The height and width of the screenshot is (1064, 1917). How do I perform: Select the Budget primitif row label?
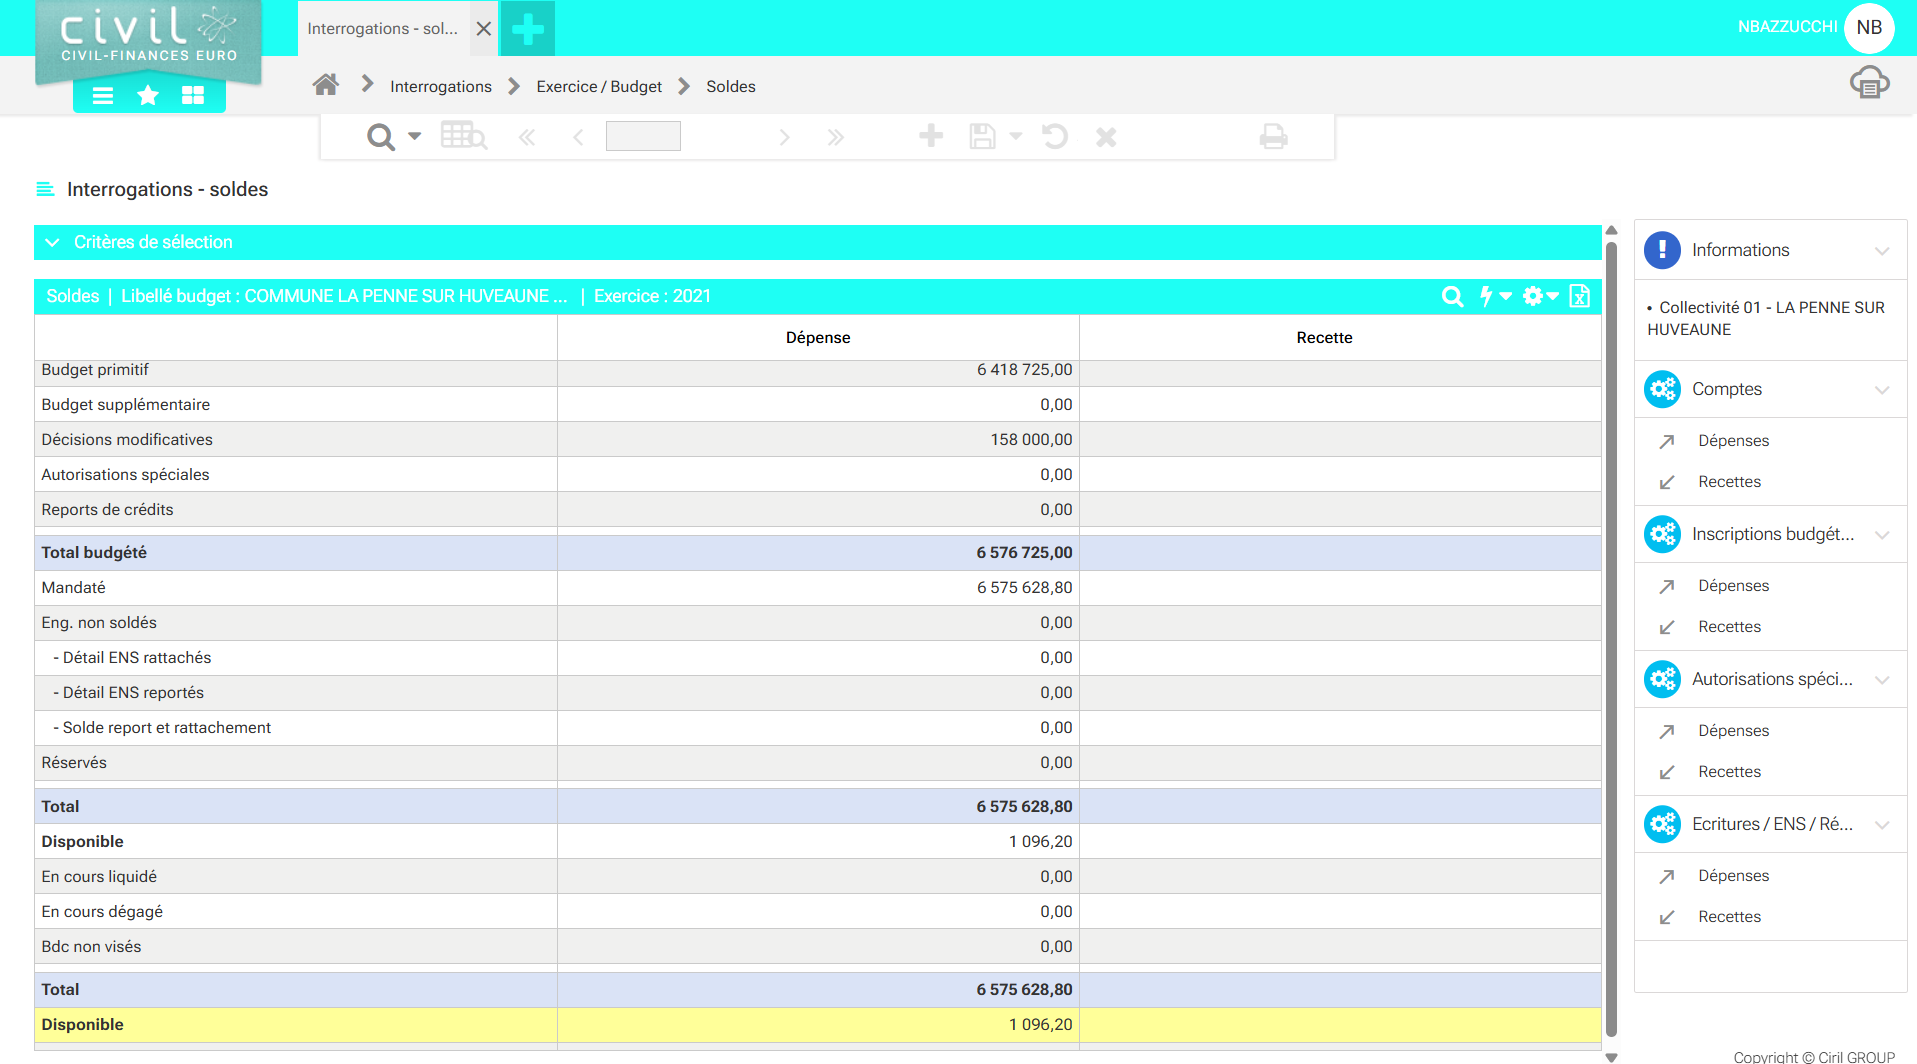click(95, 370)
